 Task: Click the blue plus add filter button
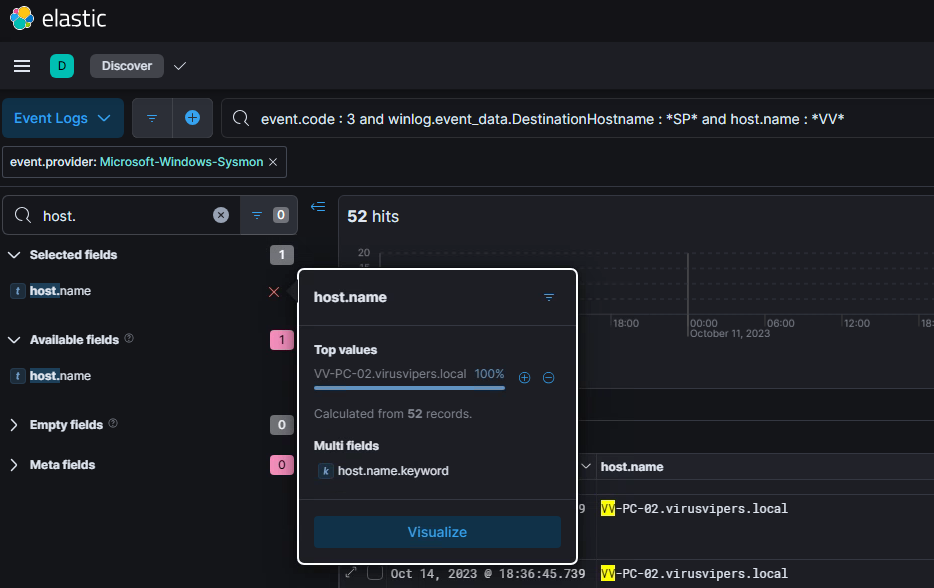[x=192, y=118]
